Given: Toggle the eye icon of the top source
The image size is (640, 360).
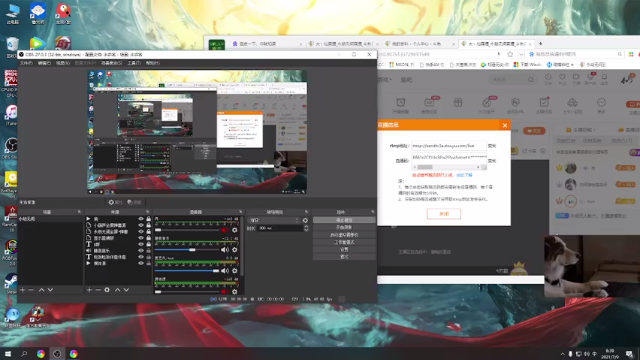Looking at the screenshot, I should 141,219.
